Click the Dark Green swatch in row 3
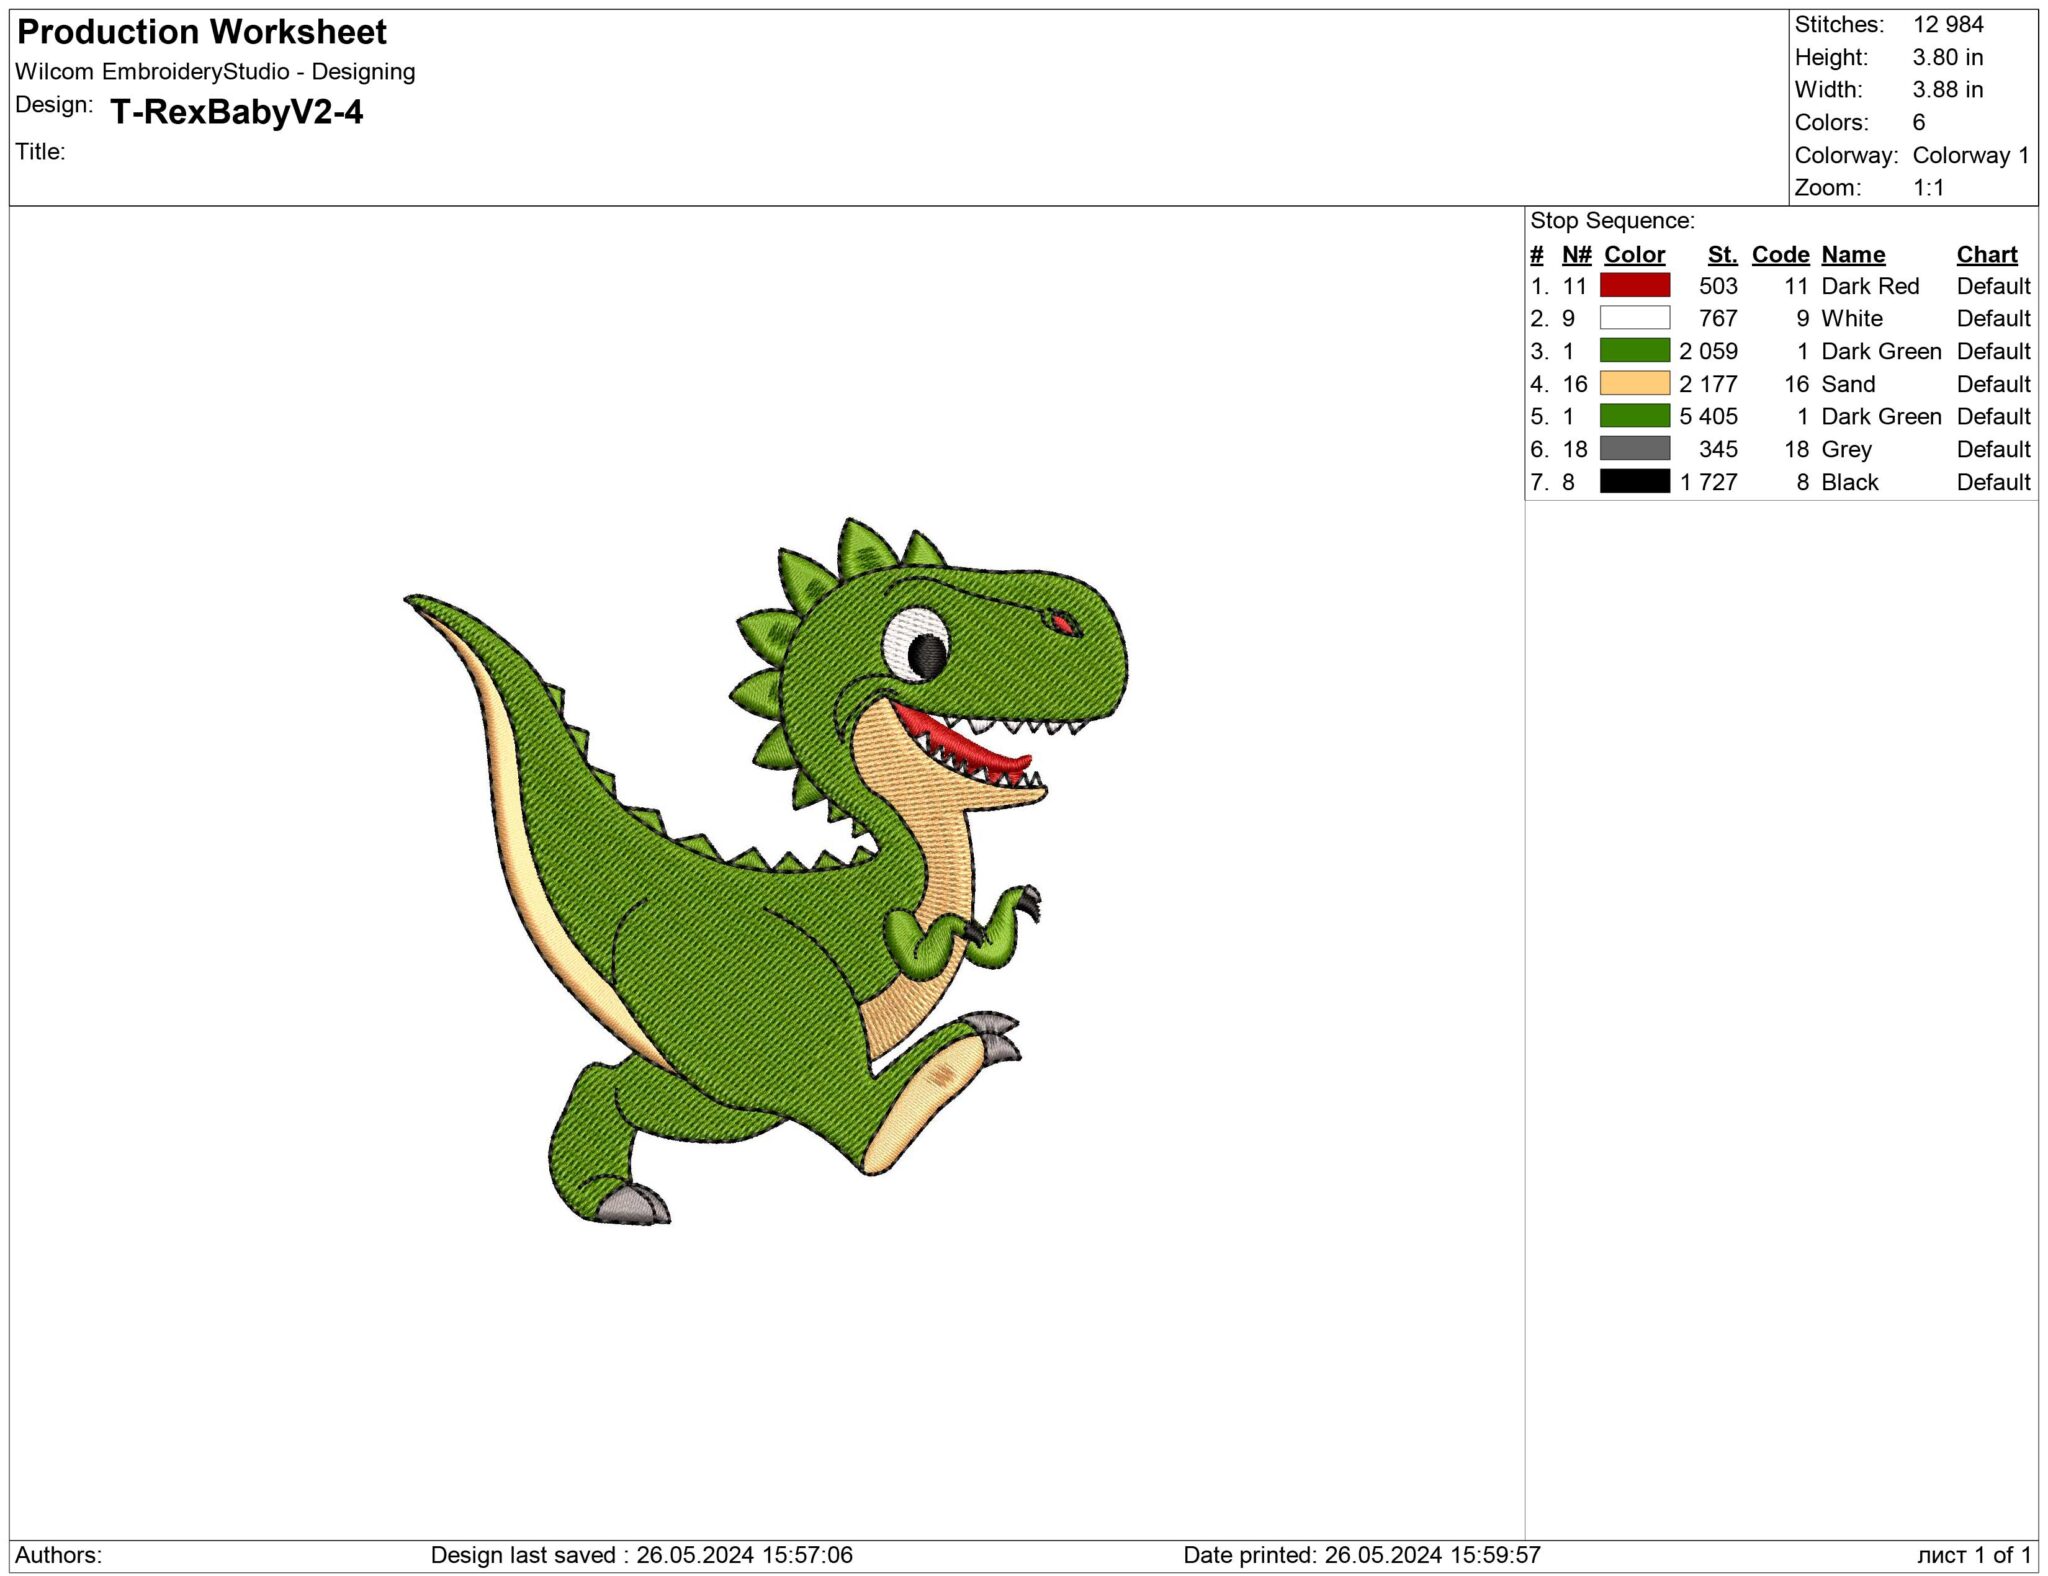This screenshot has height=1576, width=2048. tap(1634, 350)
